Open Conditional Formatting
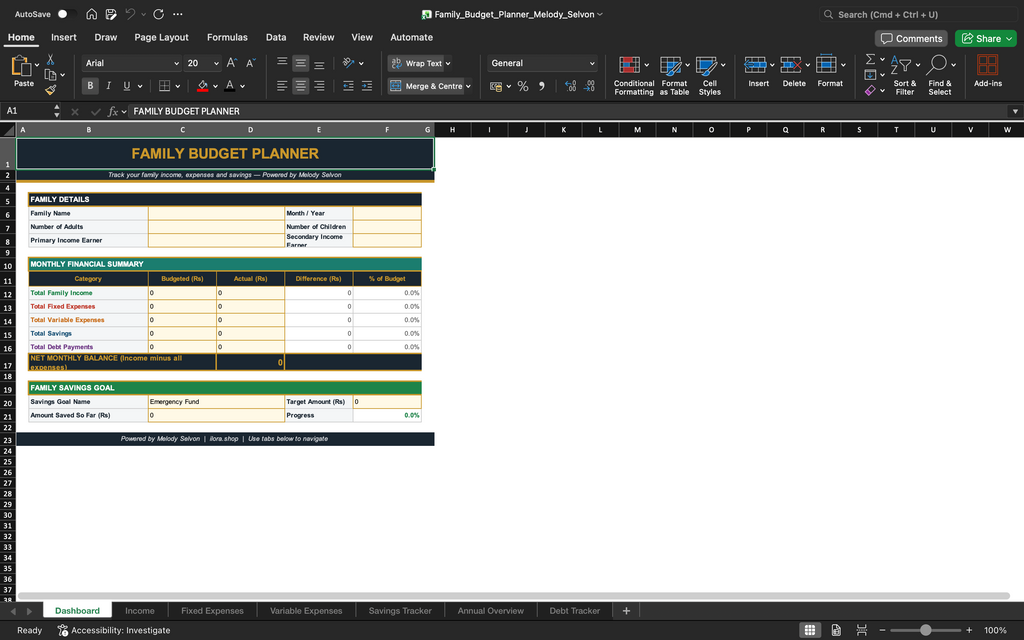This screenshot has height=640, width=1024. [633, 76]
